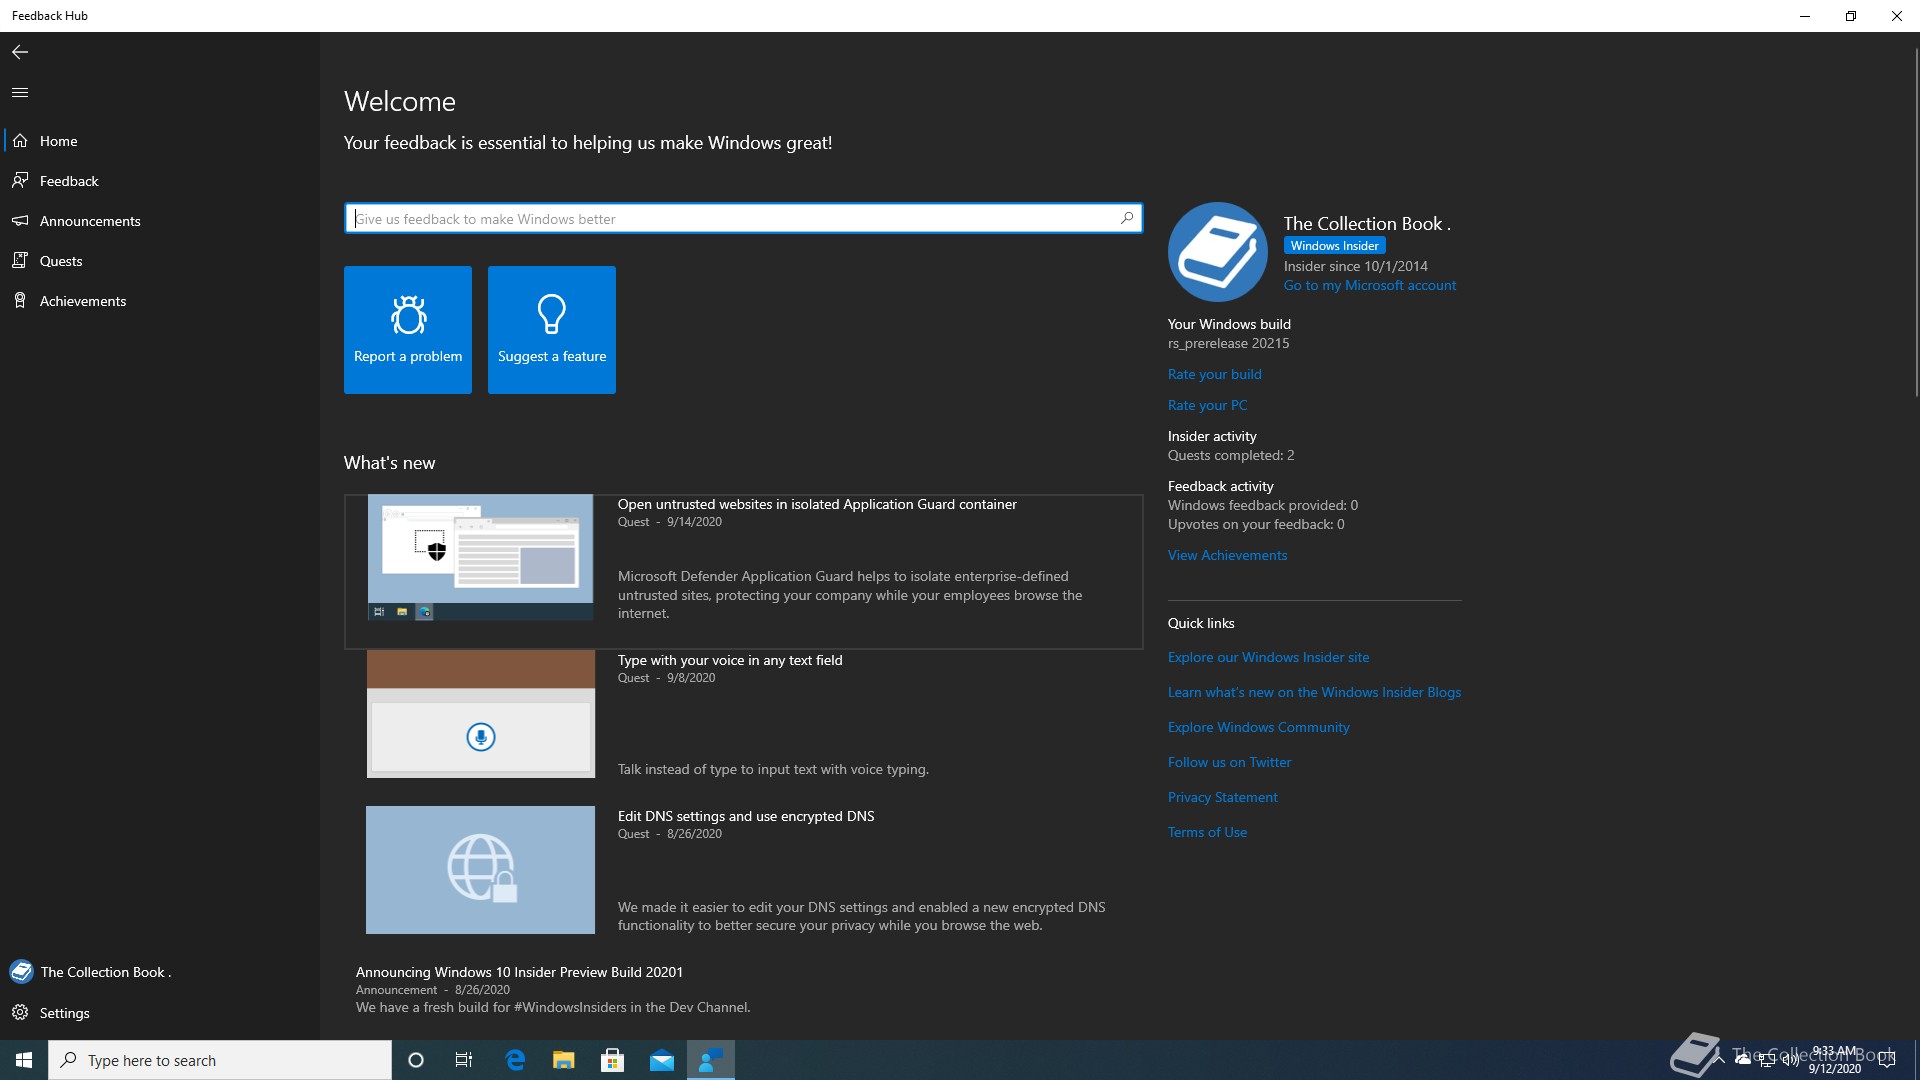Image resolution: width=1920 pixels, height=1080 pixels.
Task: Click the taskbar search box
Action: tap(220, 1060)
